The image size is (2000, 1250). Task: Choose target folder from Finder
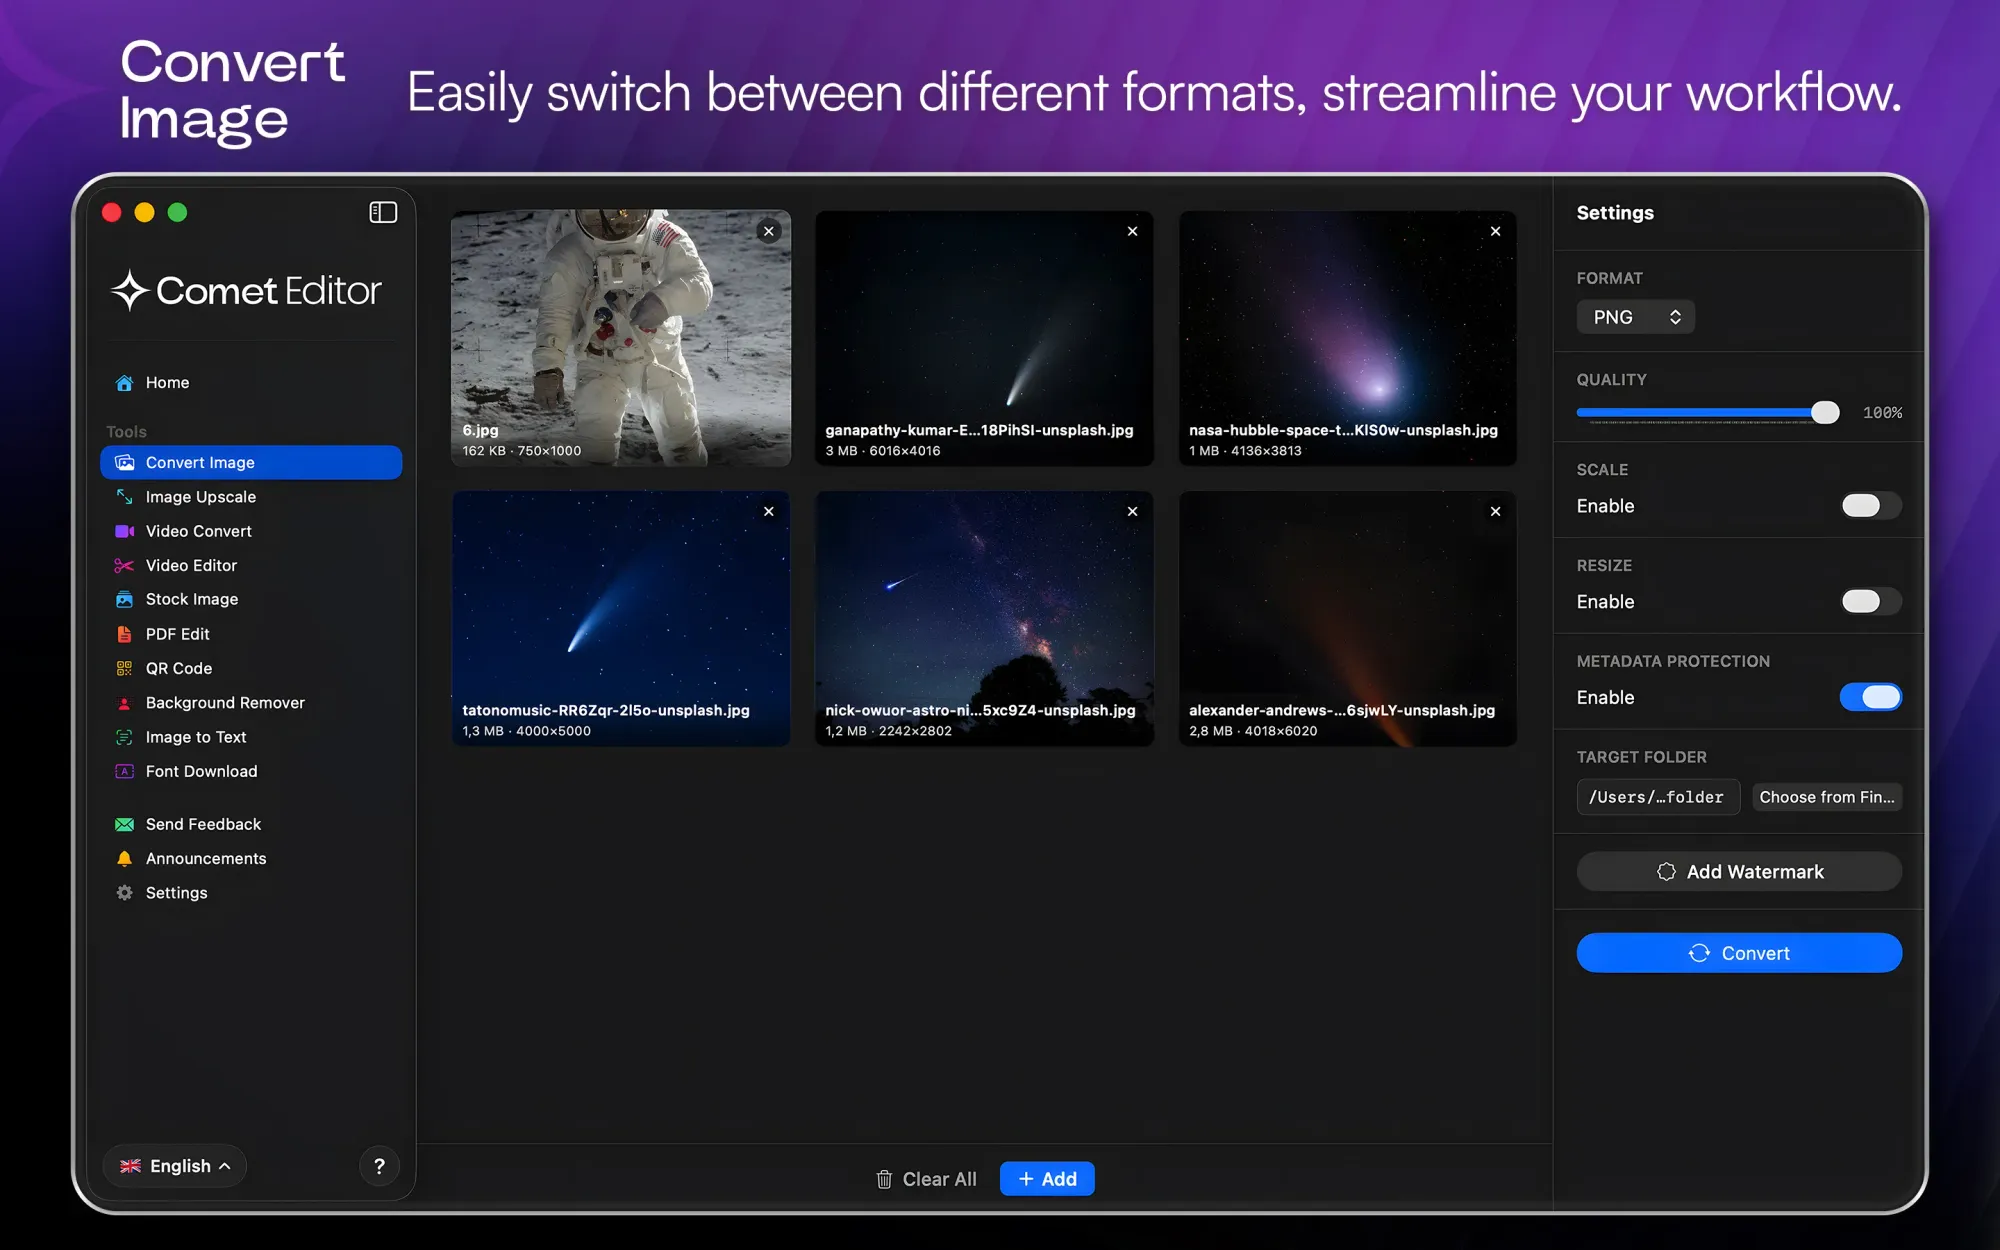[x=1826, y=797]
